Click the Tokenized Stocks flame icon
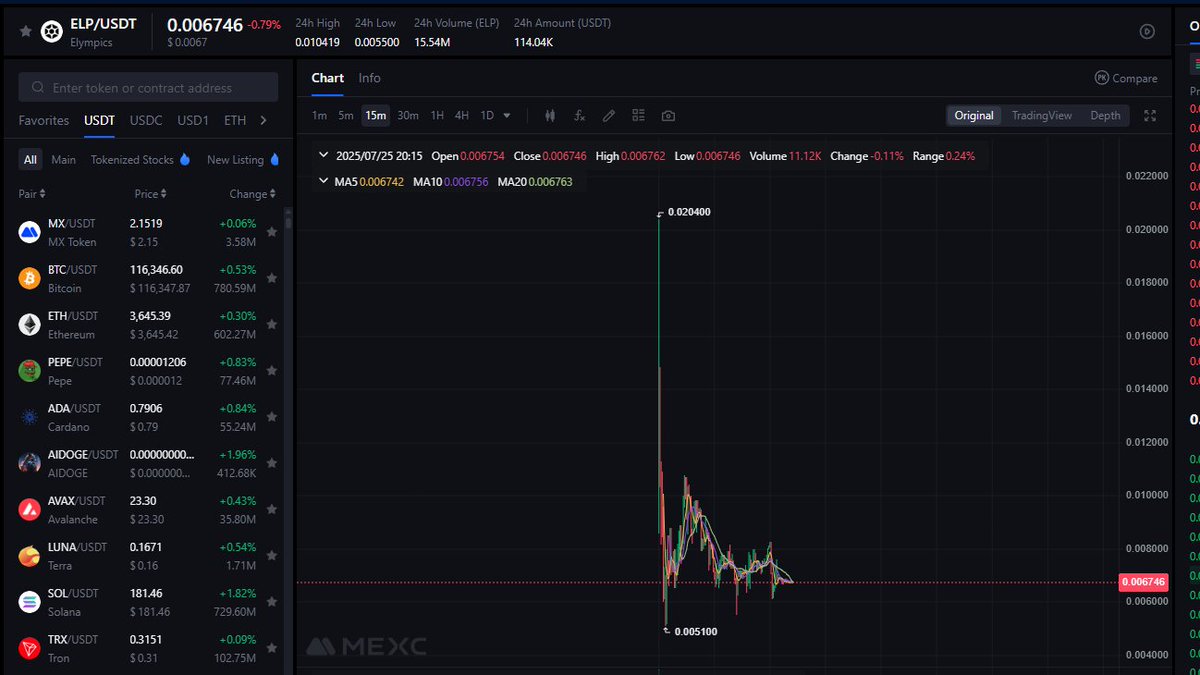The image size is (1200, 675). [183, 159]
